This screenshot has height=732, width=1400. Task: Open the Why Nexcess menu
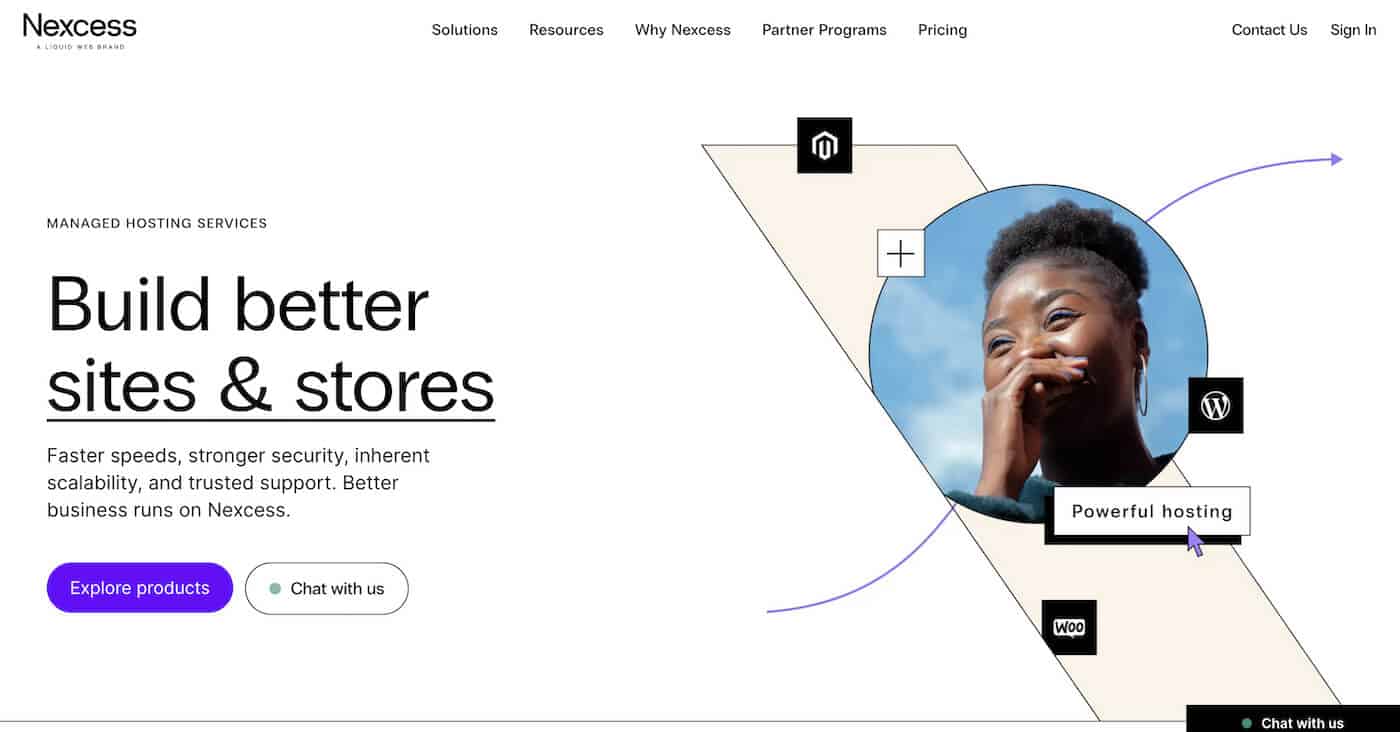[x=683, y=30]
